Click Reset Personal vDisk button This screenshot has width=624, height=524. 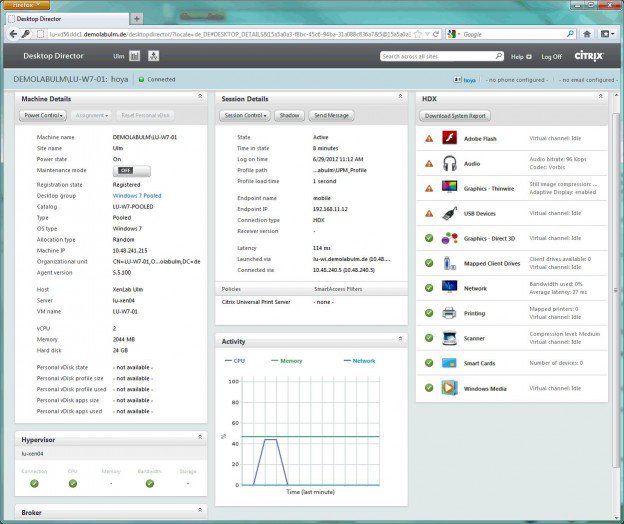(x=146, y=115)
